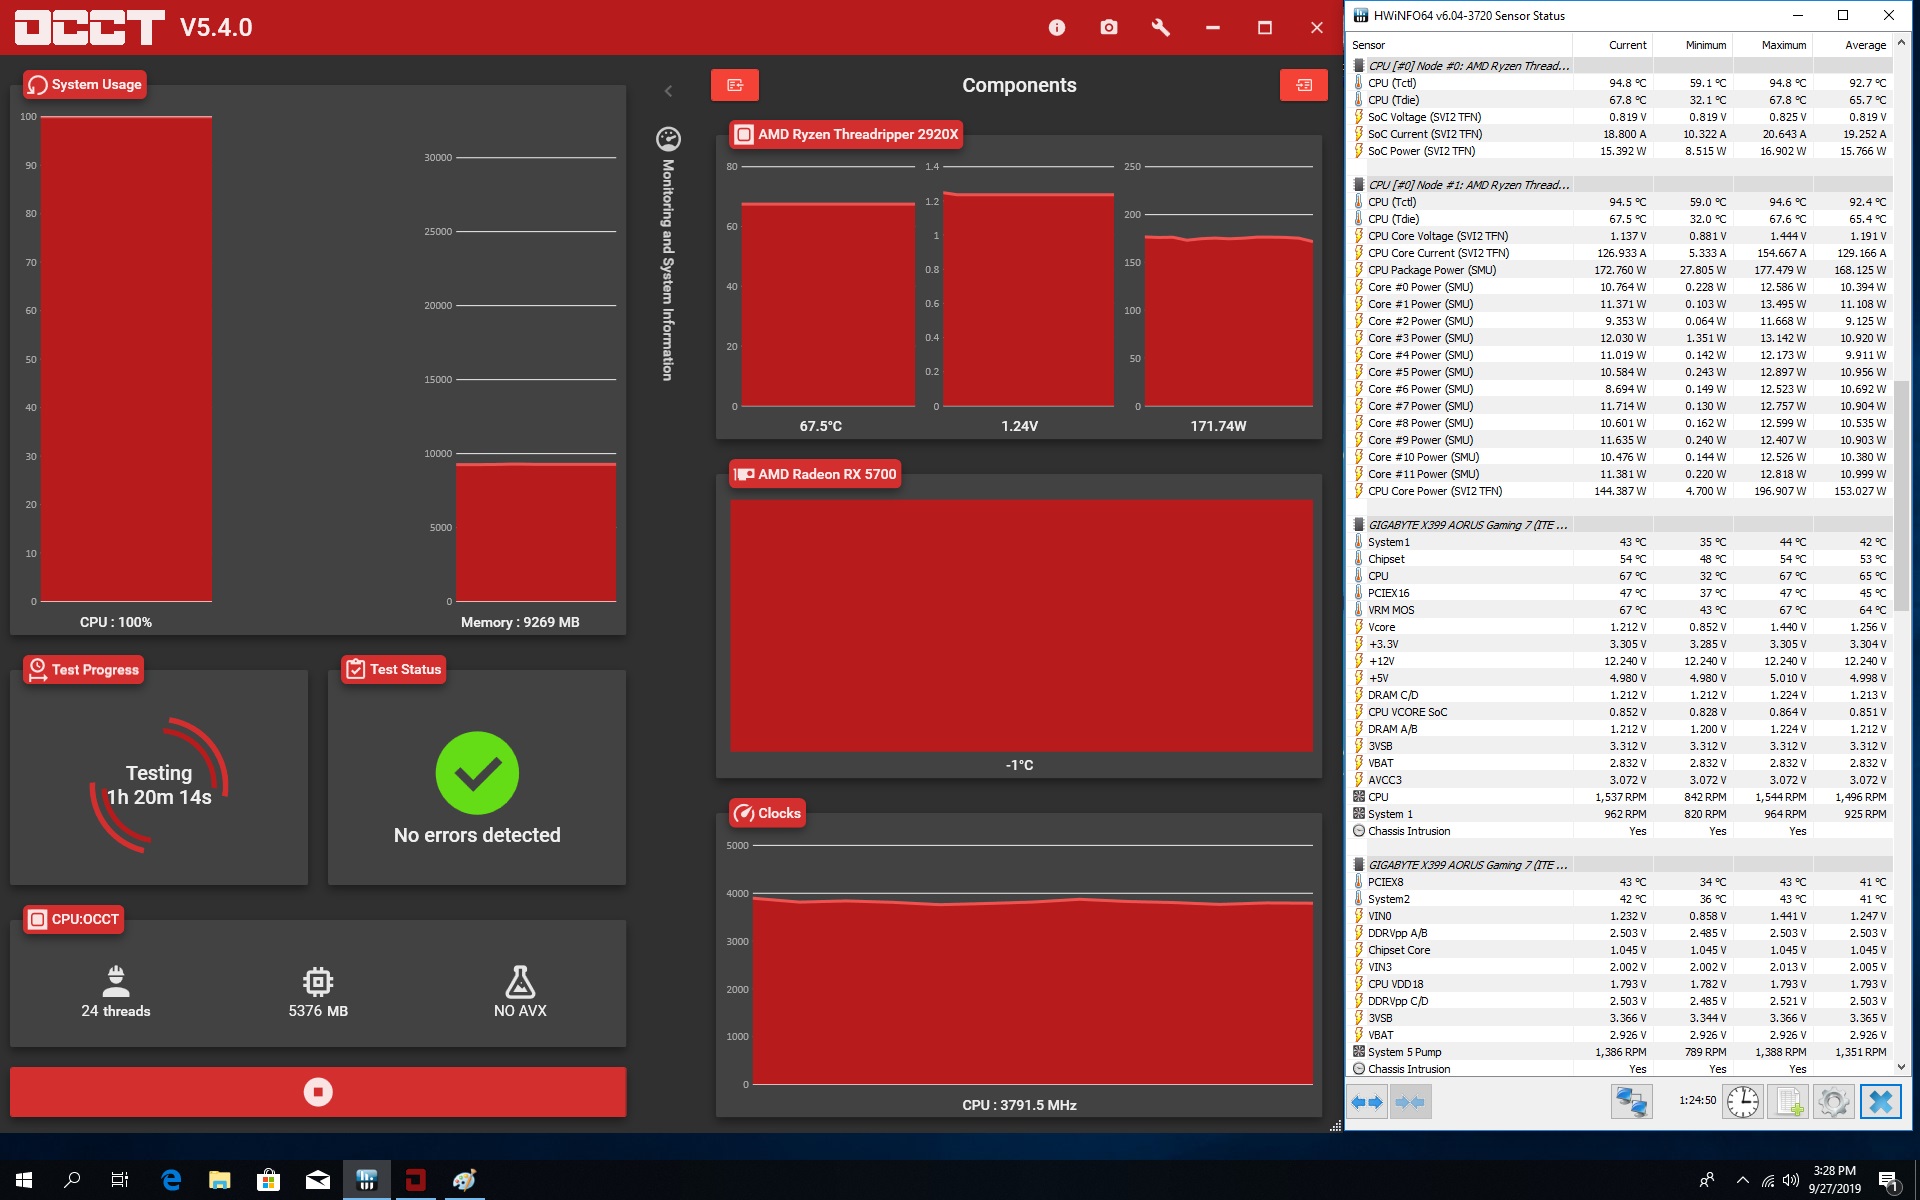Click the NO AVX flask icon

[520, 981]
